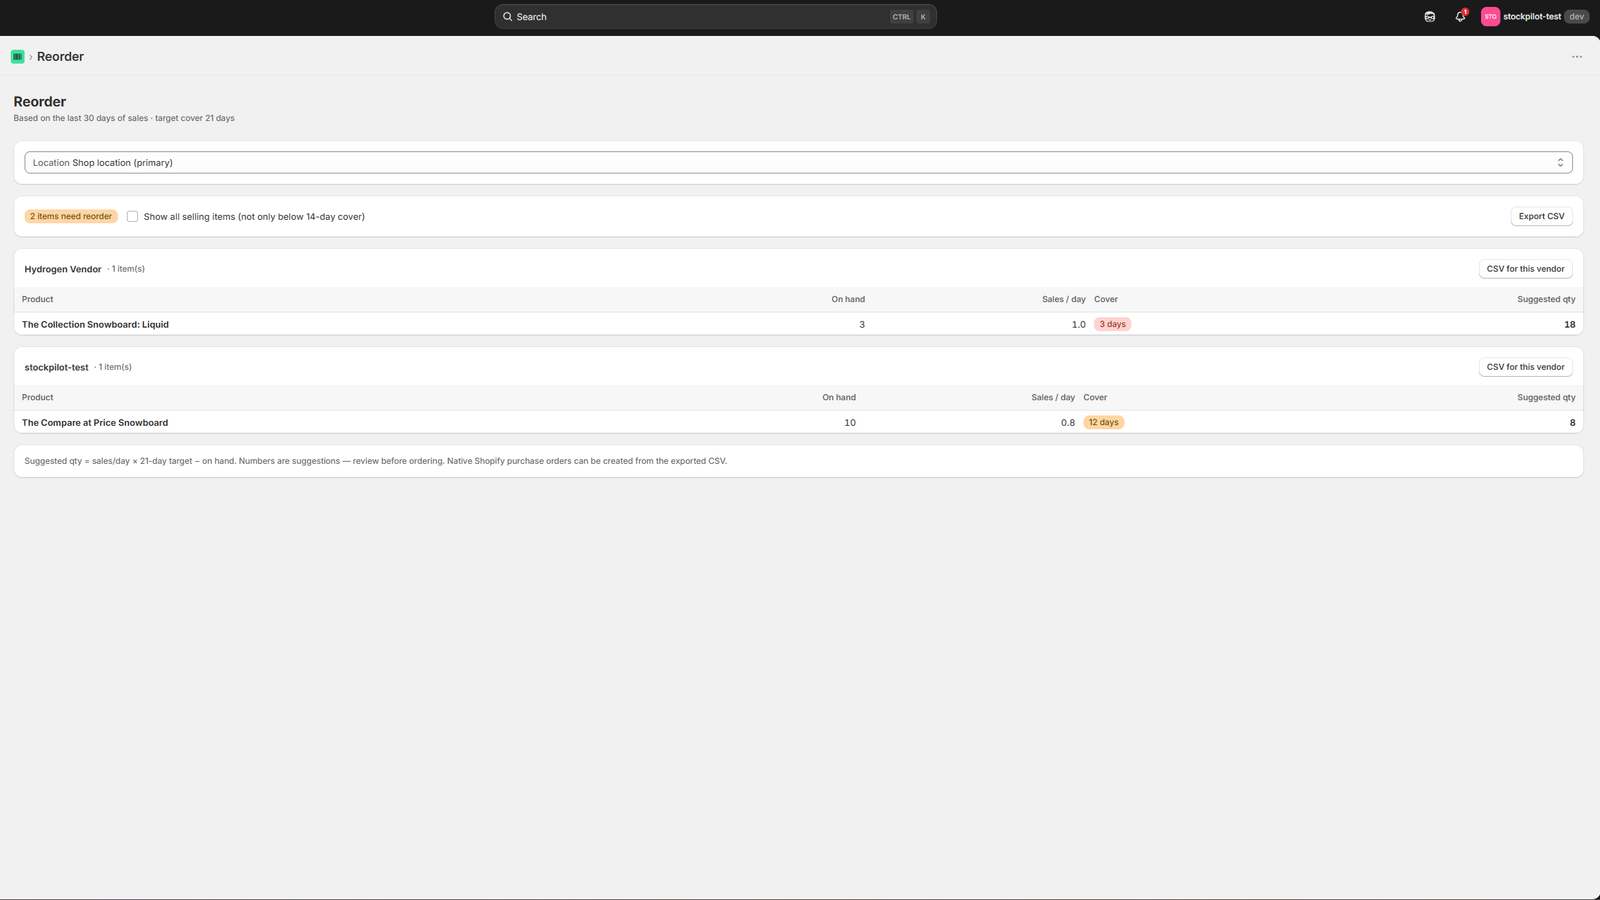
Task: Click the green app icon in breadcrumb
Action: (x=17, y=57)
